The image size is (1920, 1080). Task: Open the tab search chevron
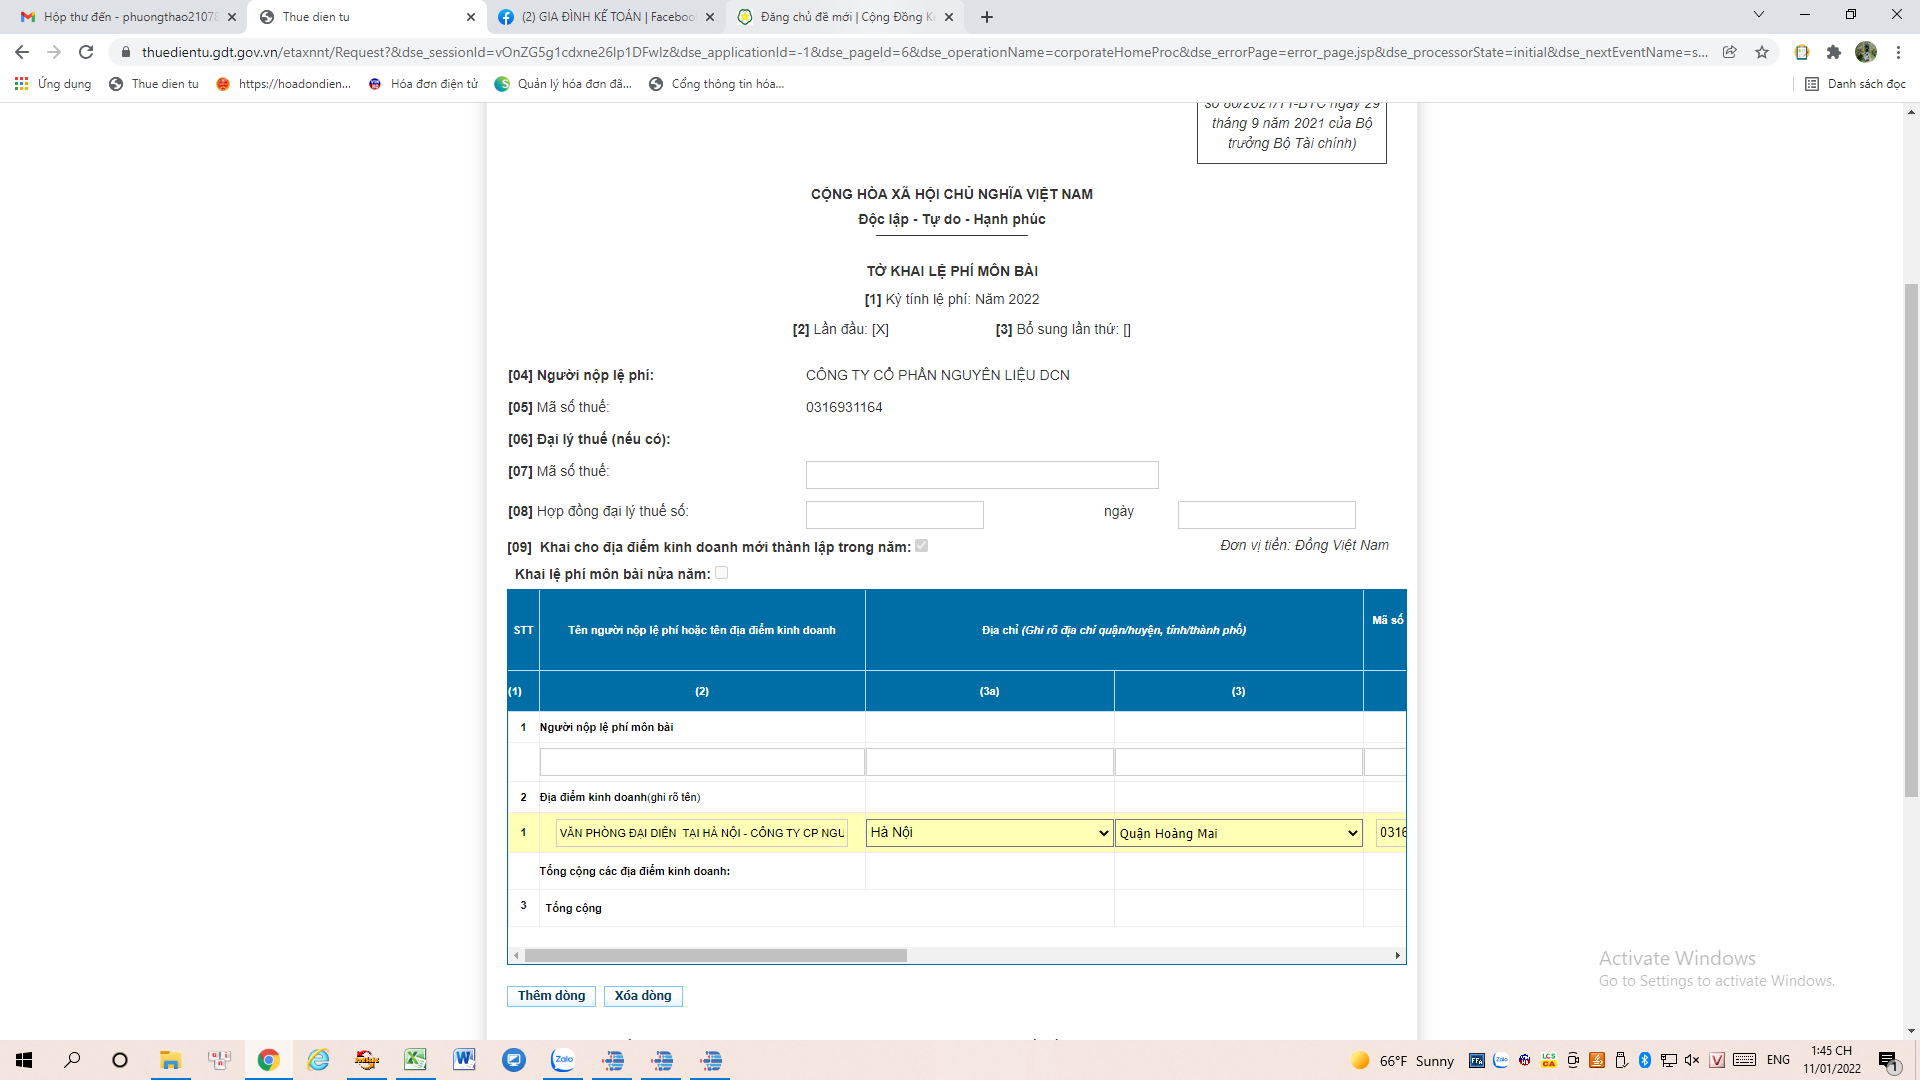point(1758,15)
